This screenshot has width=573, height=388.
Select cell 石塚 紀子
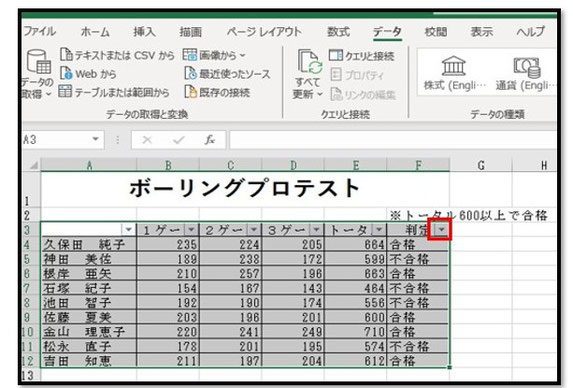click(x=89, y=288)
